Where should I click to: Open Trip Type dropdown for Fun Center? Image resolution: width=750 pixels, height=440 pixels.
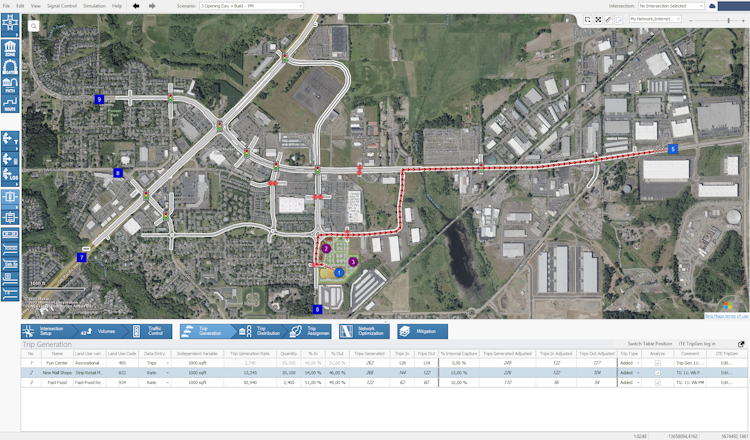point(638,363)
